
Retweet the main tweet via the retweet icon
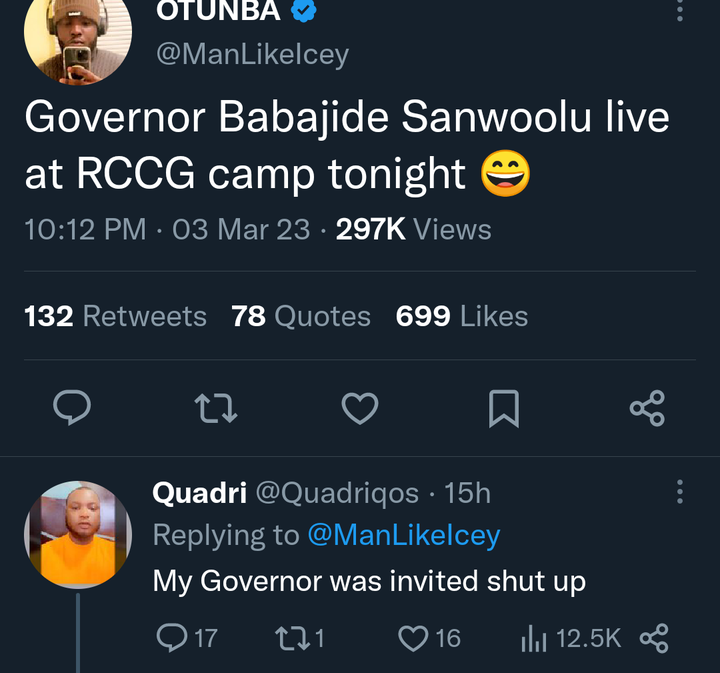[x=215, y=408]
